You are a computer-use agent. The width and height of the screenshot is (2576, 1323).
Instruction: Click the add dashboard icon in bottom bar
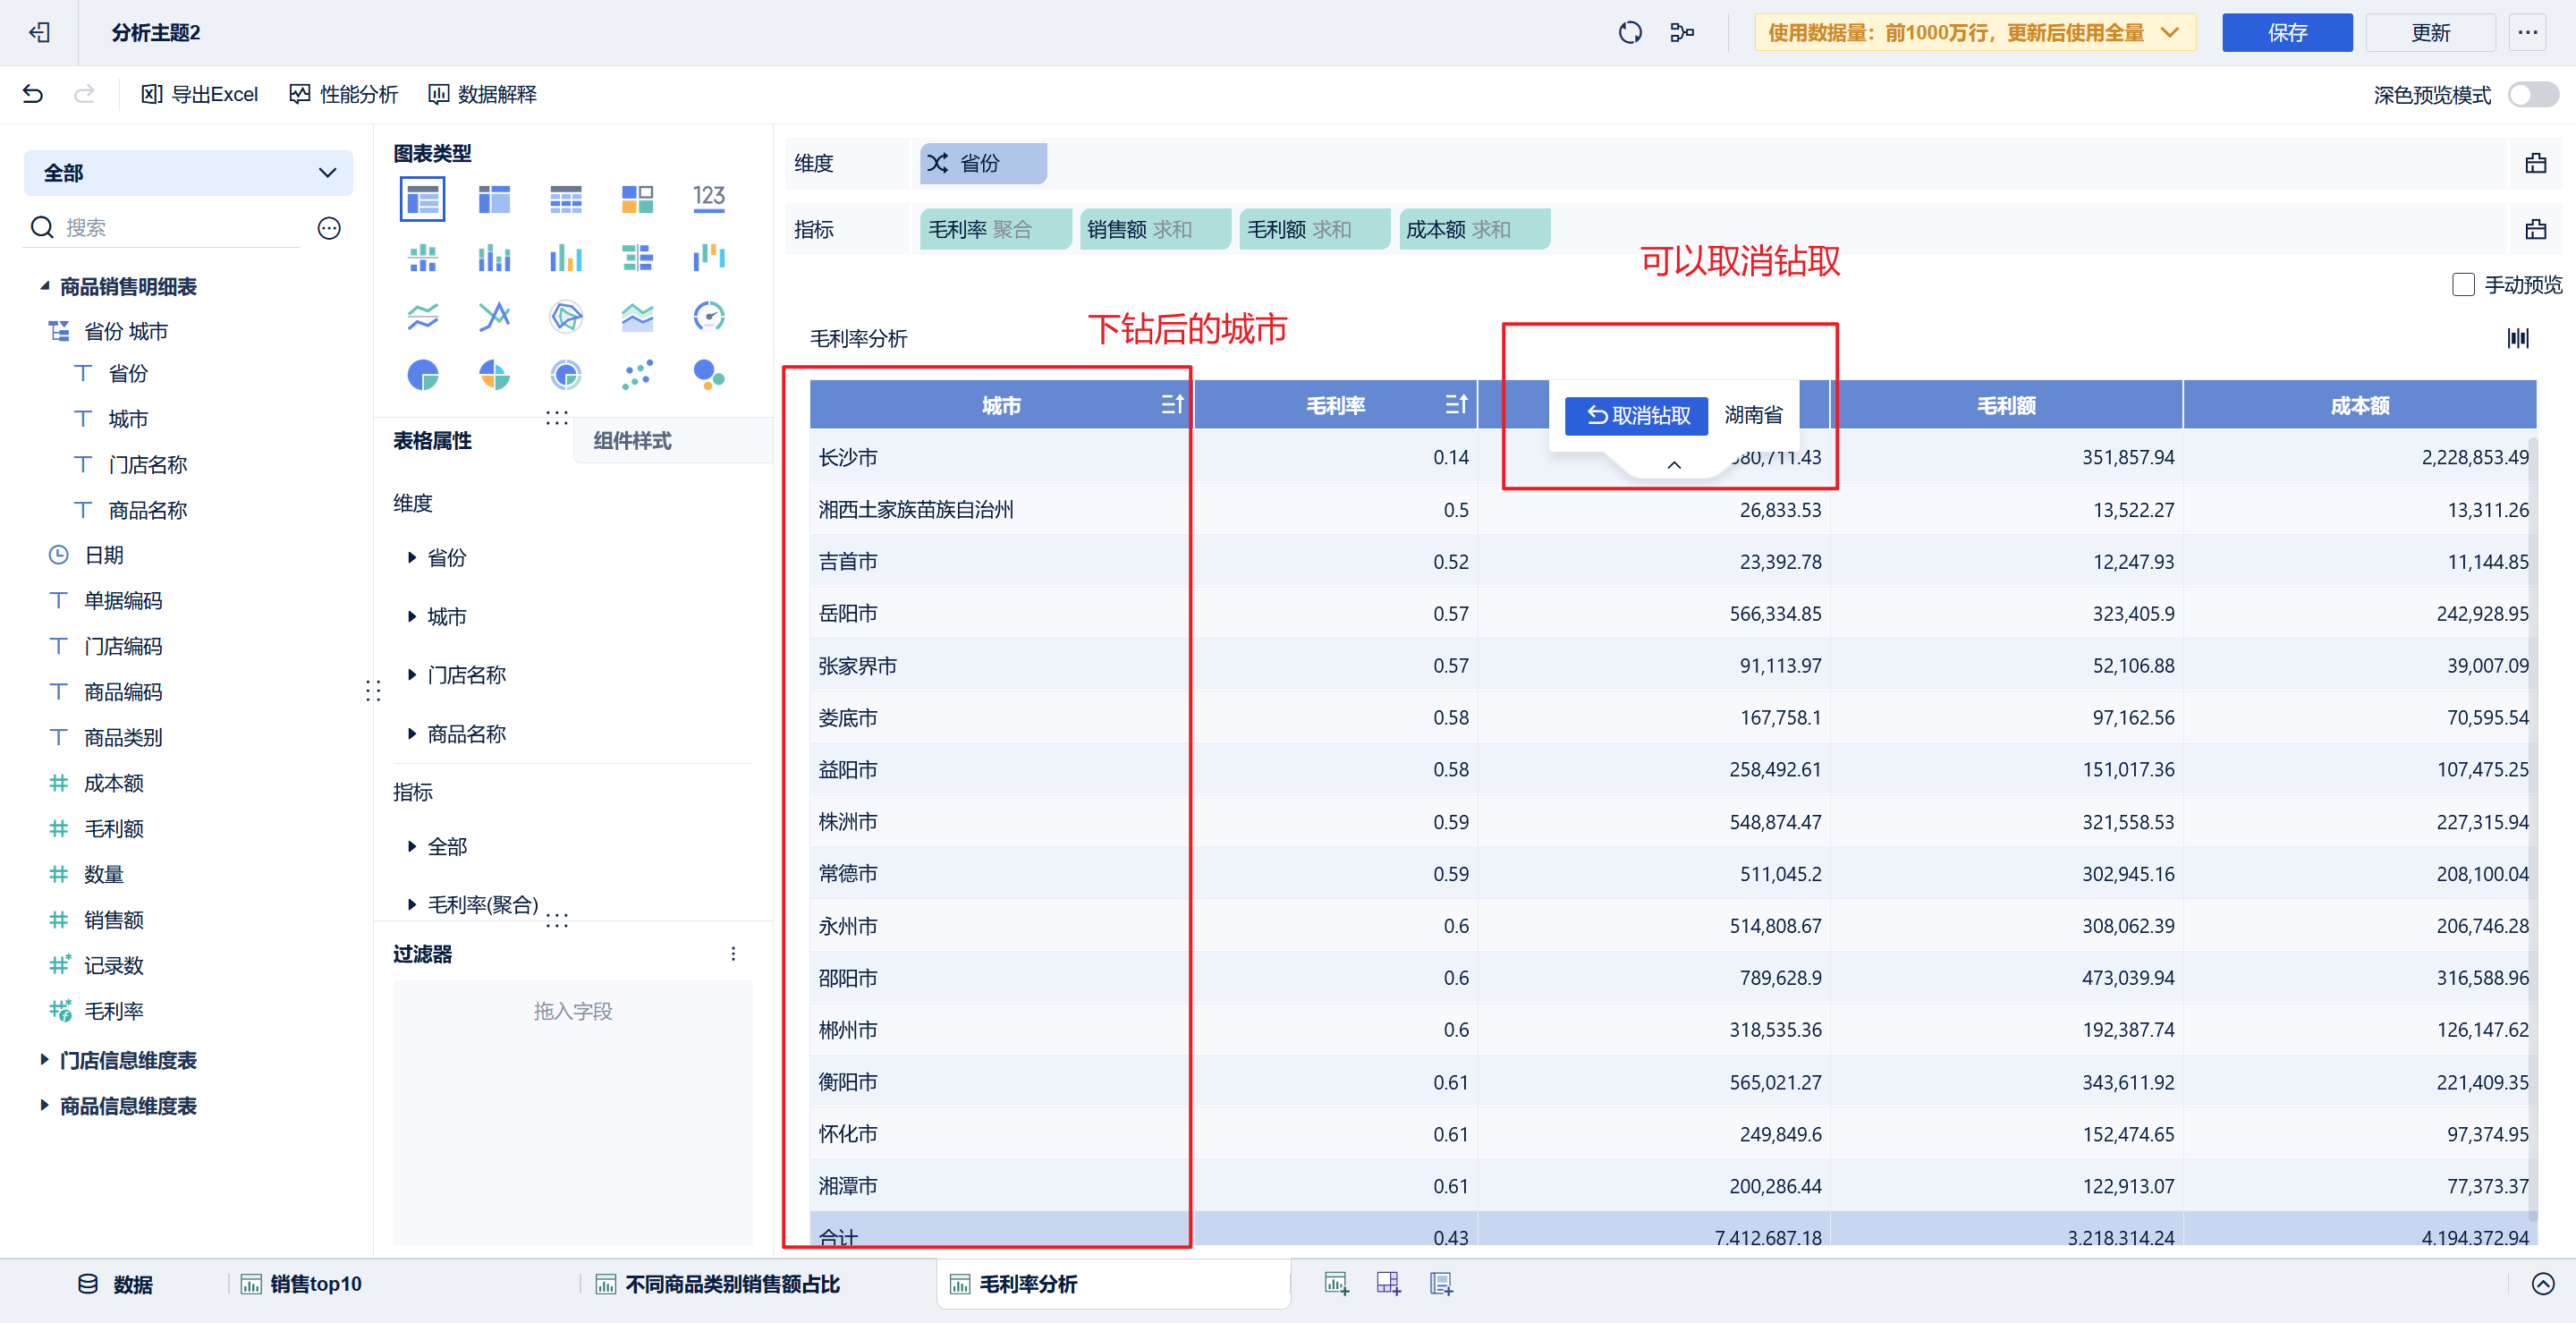[1388, 1283]
